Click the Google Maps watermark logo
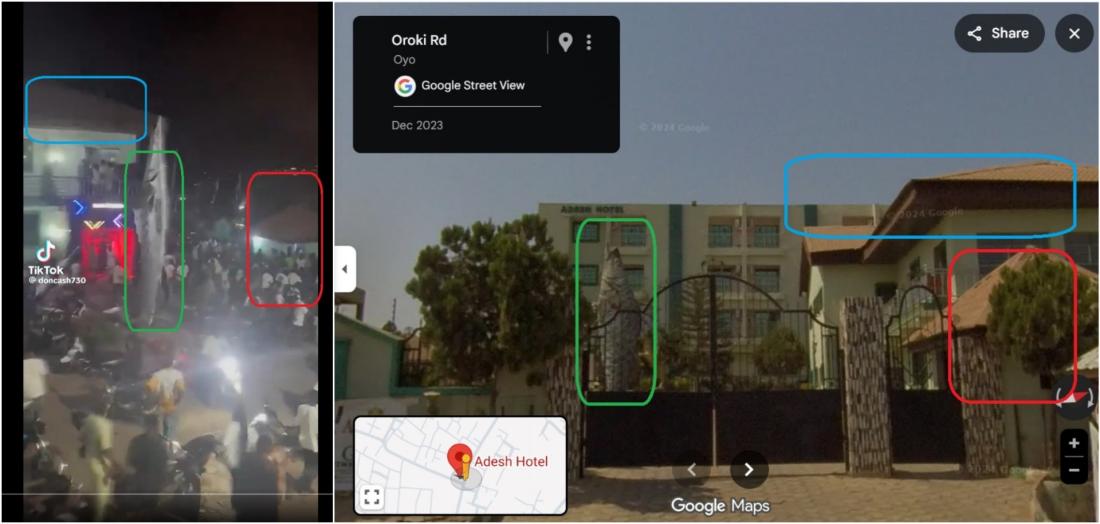 pos(720,505)
